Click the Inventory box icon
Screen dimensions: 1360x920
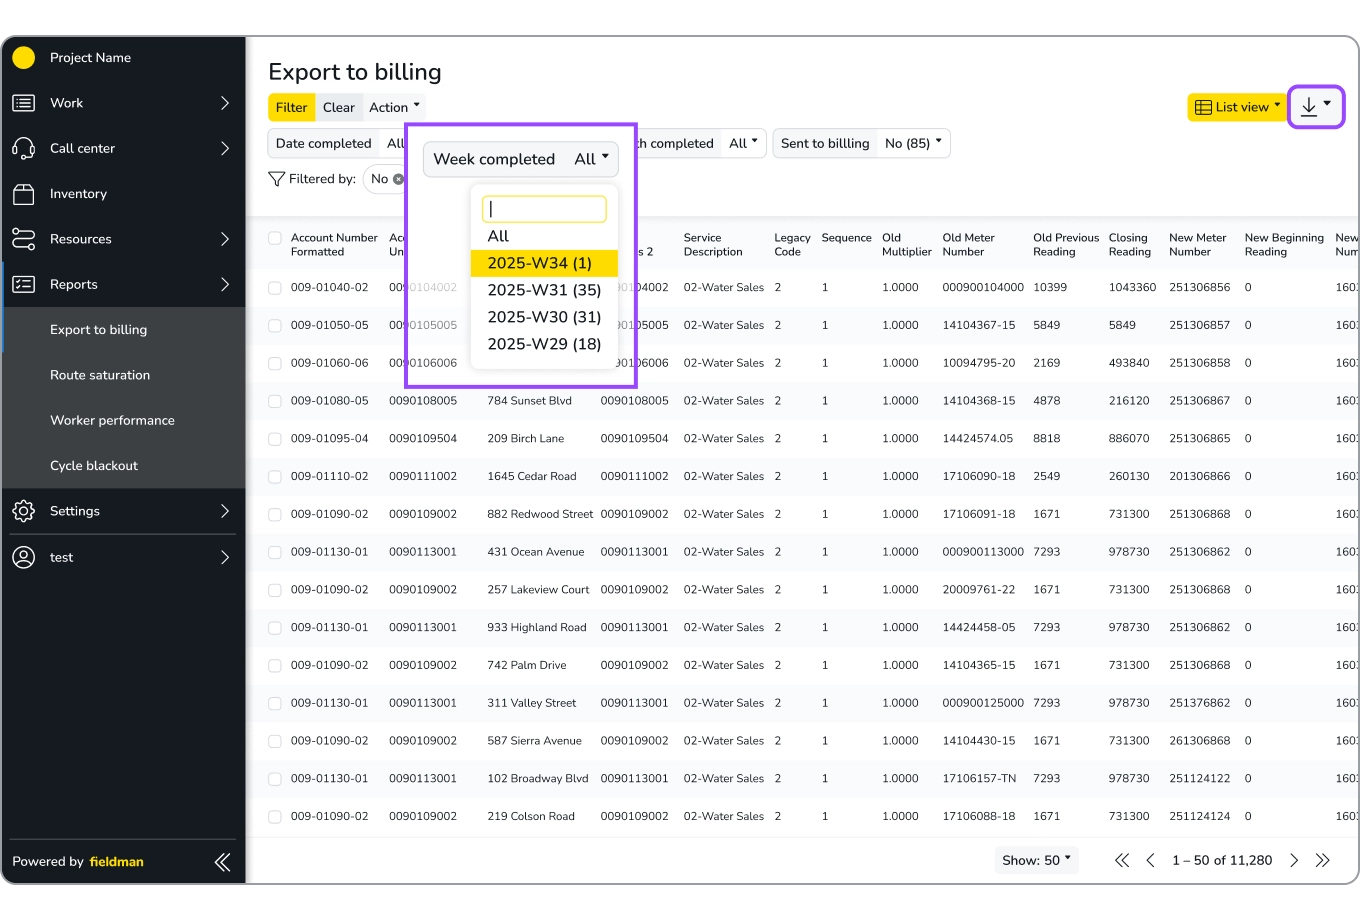pos(24,194)
